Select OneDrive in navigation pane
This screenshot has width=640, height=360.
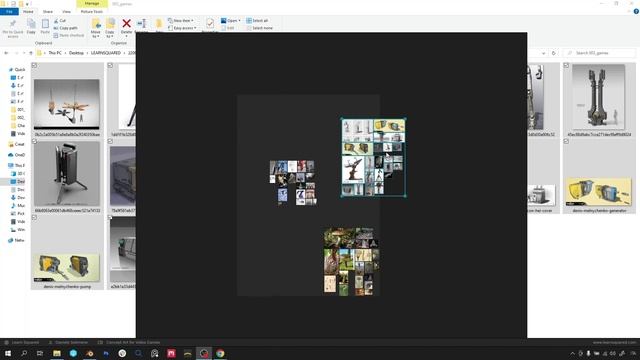pos(17,155)
